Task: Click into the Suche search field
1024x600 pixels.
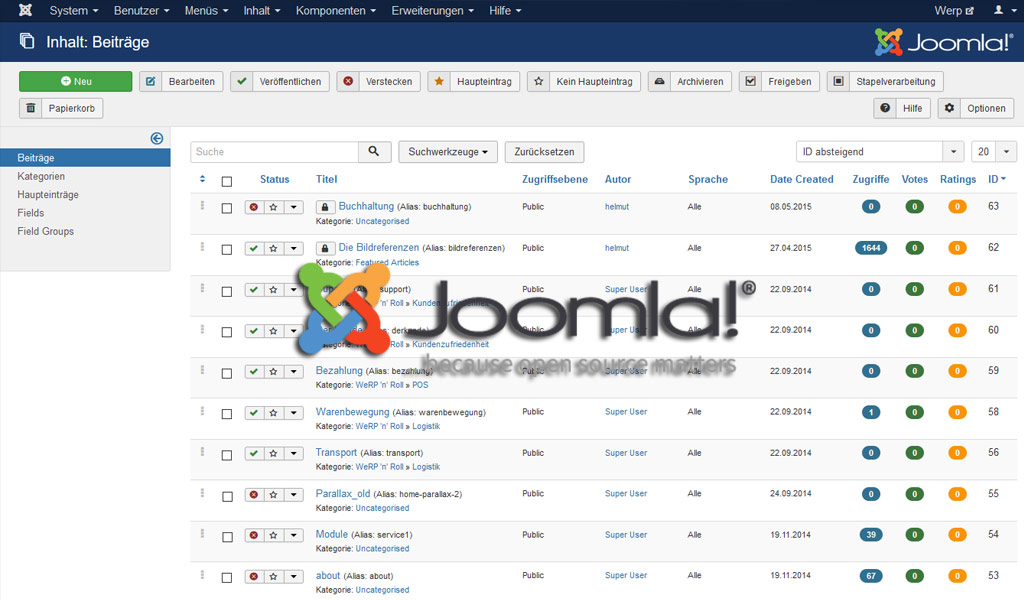Action: tap(274, 152)
